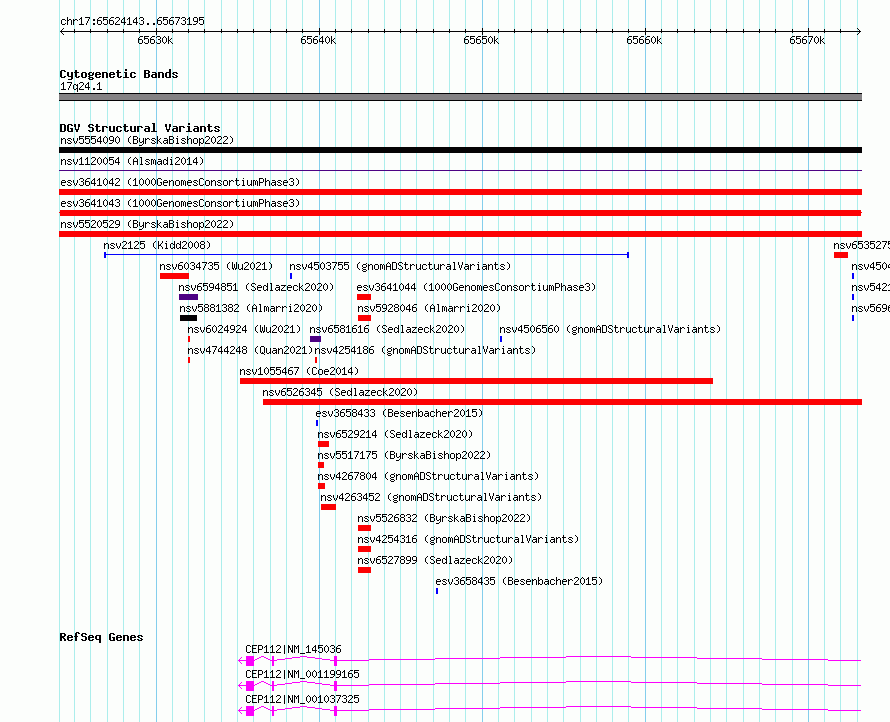890x722 pixels.
Task: Select esv3641044 (1000GenomesConsortiumPhase3) label
Action: tap(476, 287)
